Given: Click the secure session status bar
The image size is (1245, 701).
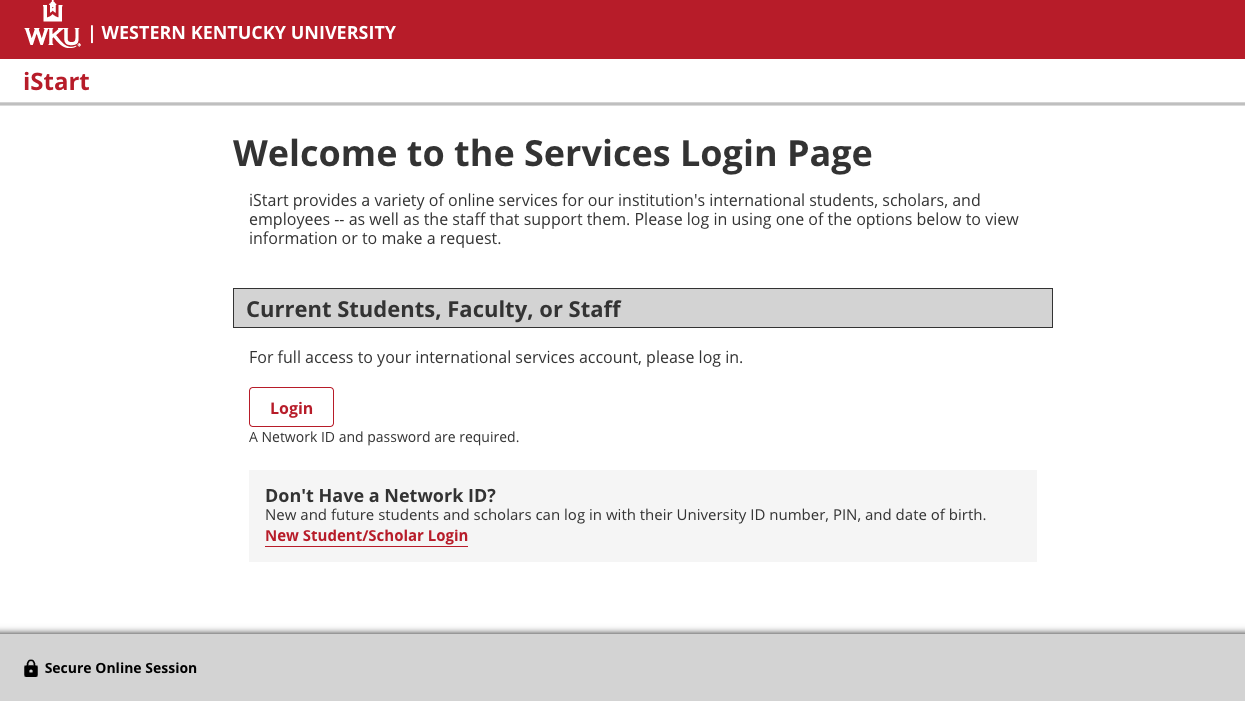Looking at the screenshot, I should 622,667.
